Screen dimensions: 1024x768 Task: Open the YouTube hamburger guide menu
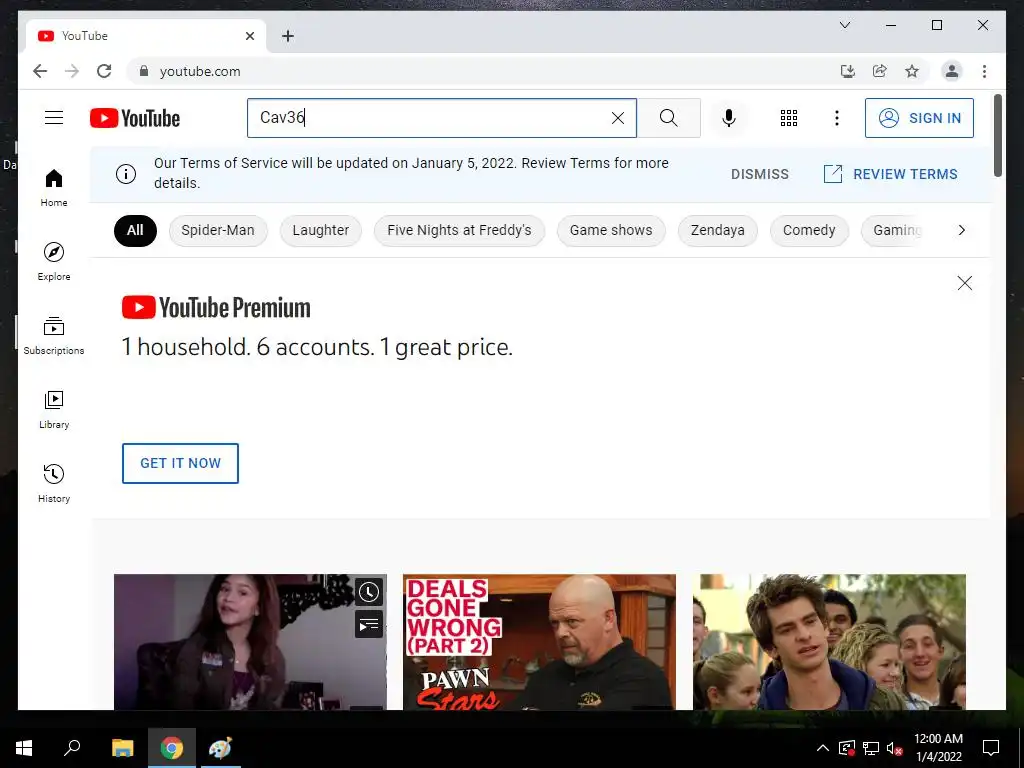(54, 118)
